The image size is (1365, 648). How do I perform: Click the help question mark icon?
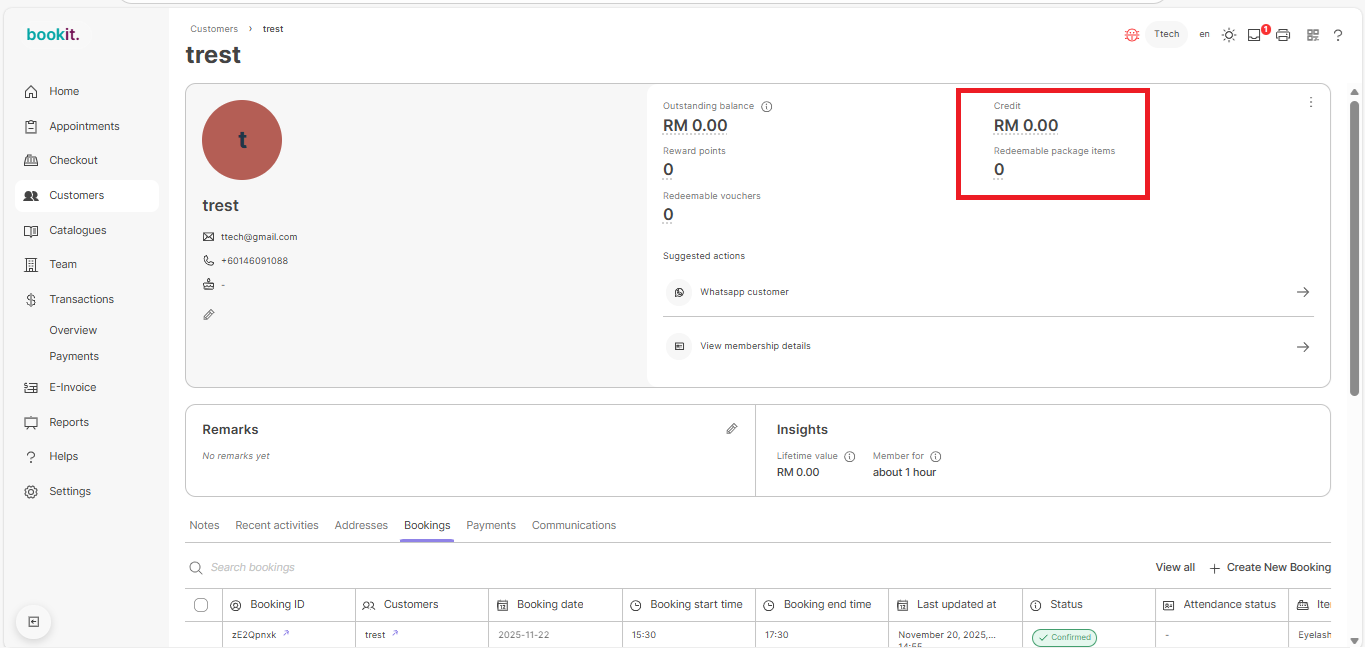click(1338, 35)
